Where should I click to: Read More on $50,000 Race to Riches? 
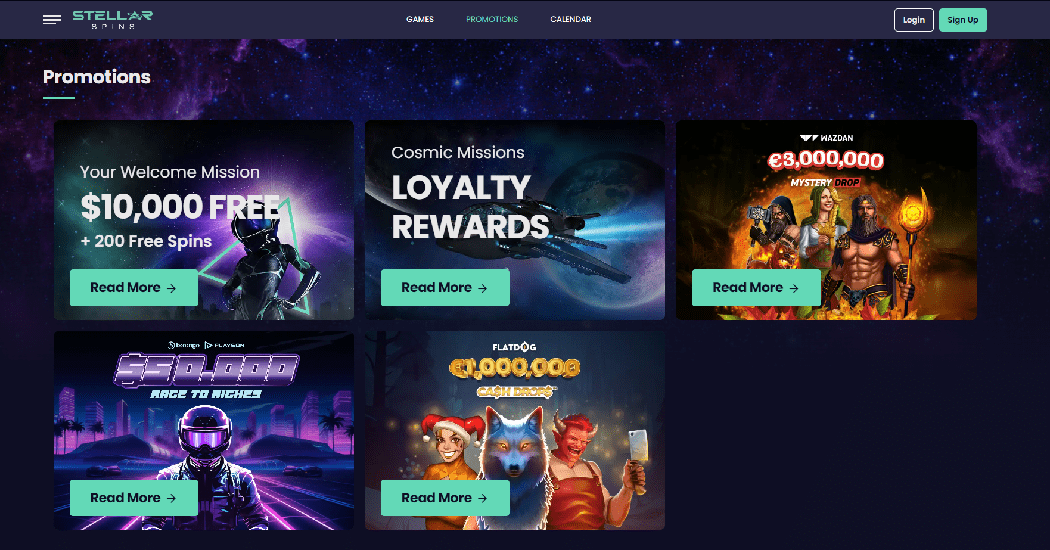pyautogui.click(x=134, y=498)
